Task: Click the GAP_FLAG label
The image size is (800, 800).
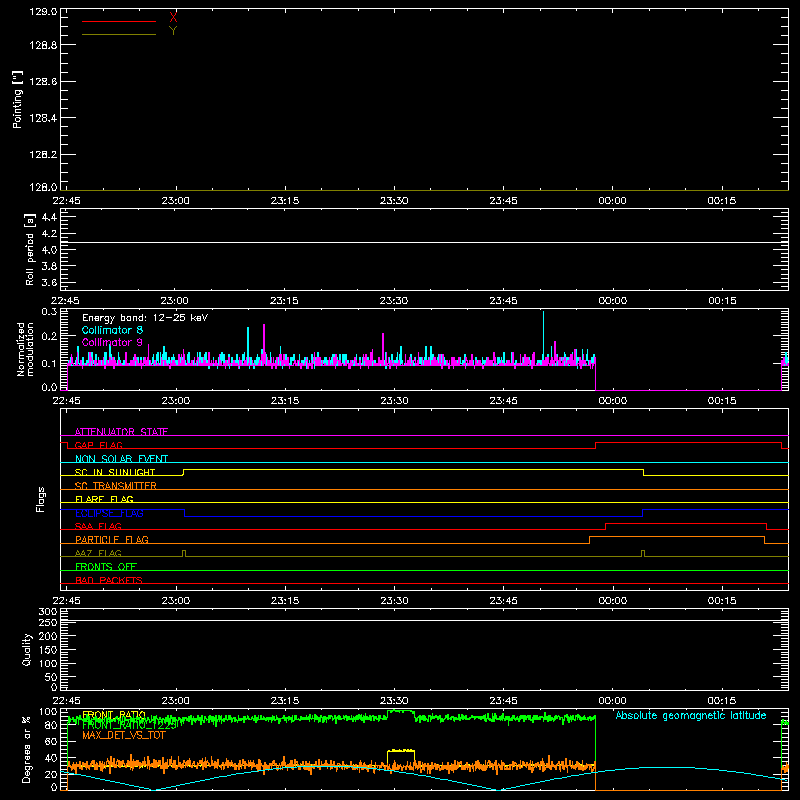Action: (98, 445)
